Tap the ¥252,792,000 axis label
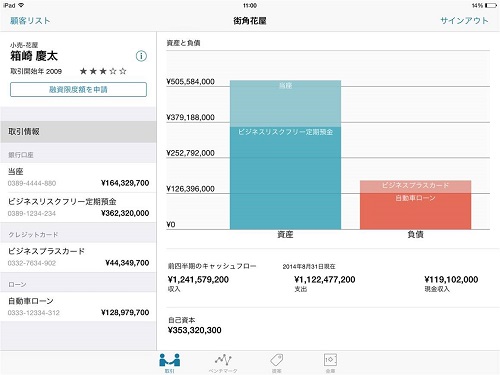The image size is (500, 375). [x=190, y=153]
